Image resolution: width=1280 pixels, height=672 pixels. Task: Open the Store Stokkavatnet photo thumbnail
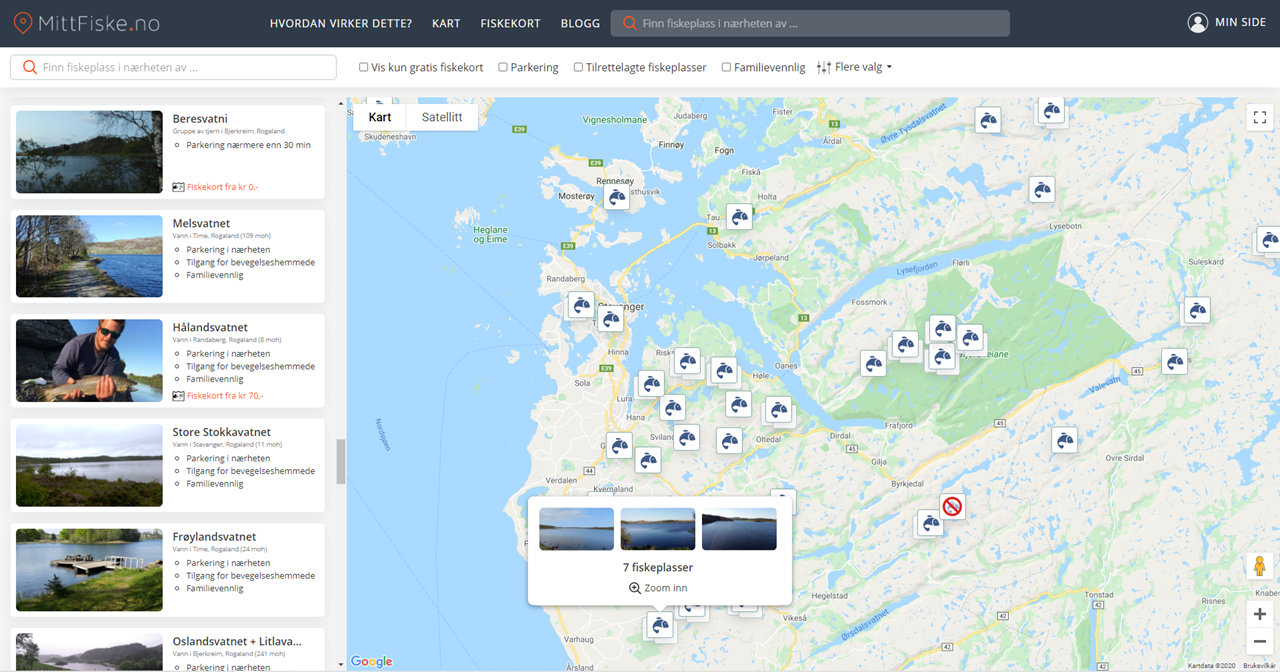(89, 465)
